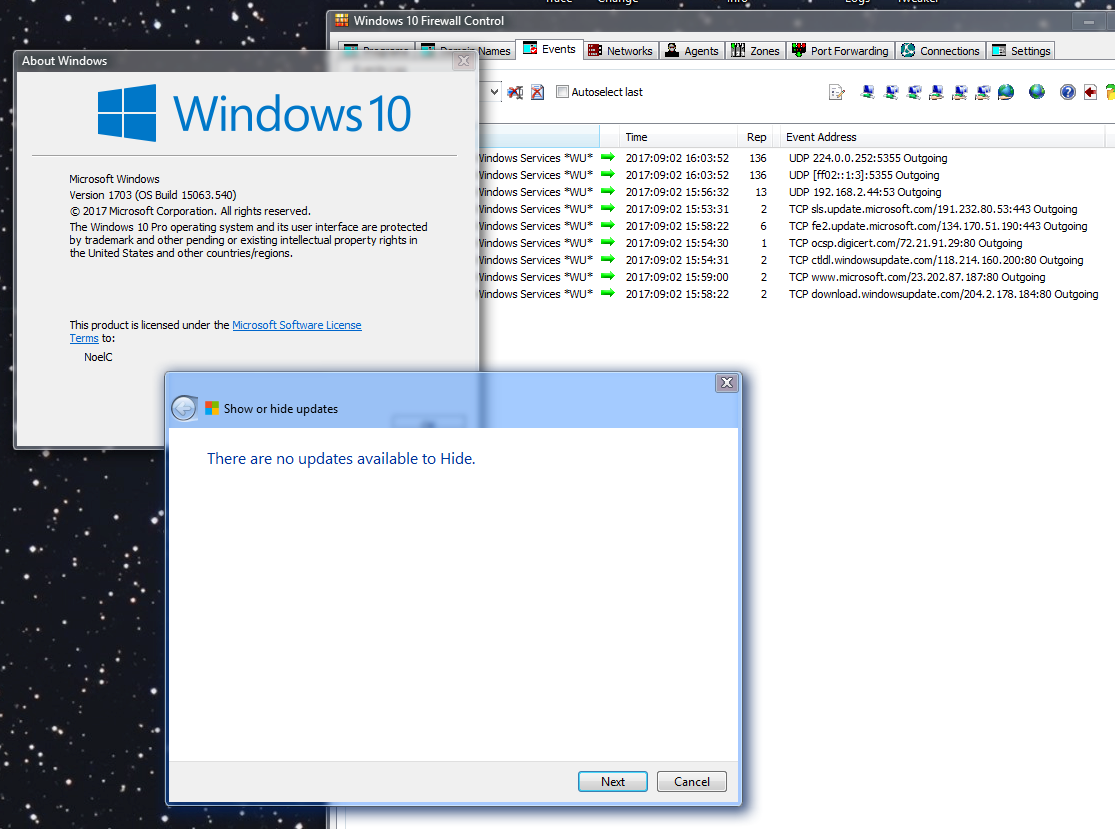Viewport: 1115px width, 829px height.
Task: Click the Event Address column header
Action: pos(941,137)
